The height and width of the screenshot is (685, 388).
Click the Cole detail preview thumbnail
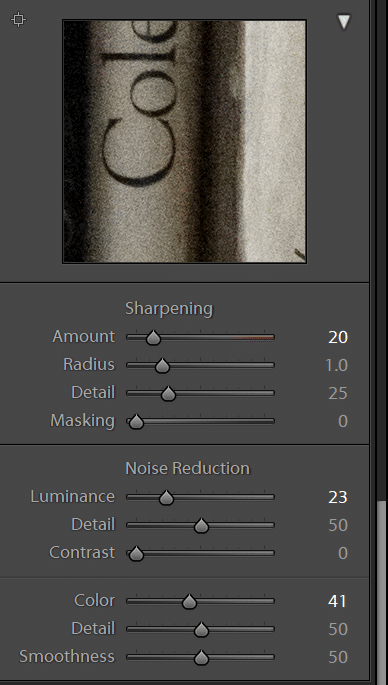pyautogui.click(x=184, y=141)
